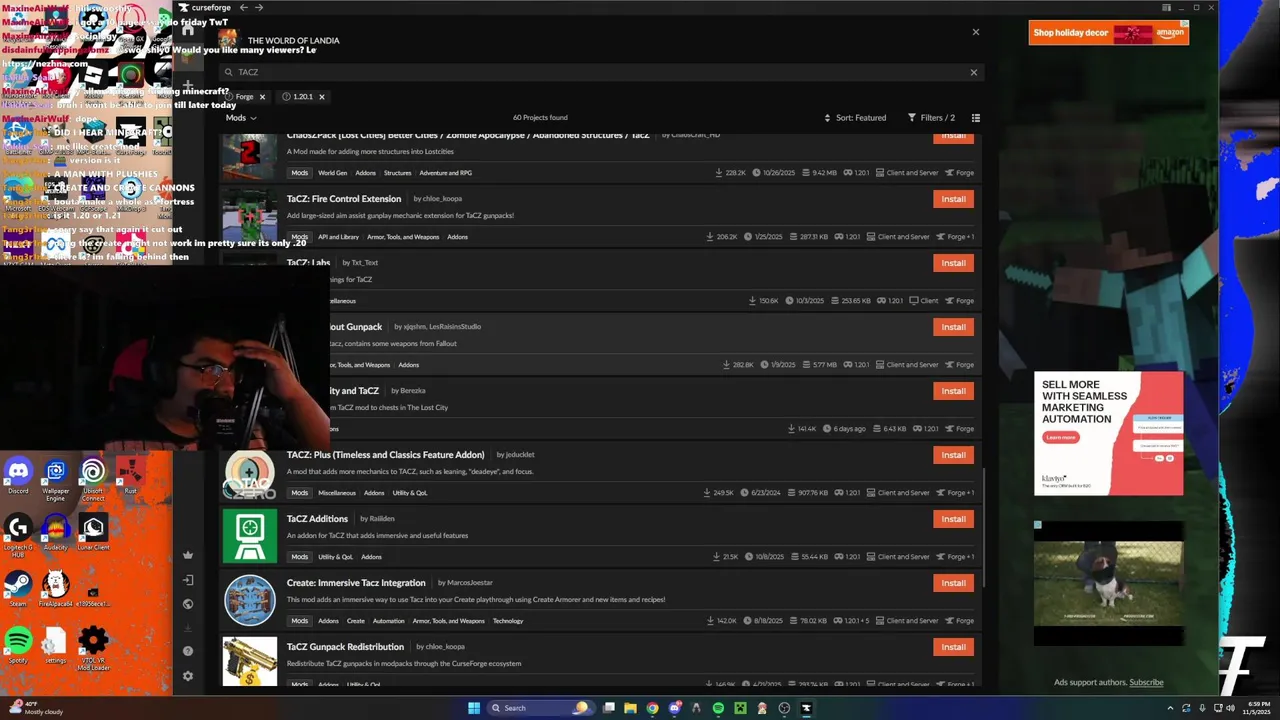Open author MarcosJoestar profile link
1280x720 pixels.
pyautogui.click(x=469, y=583)
